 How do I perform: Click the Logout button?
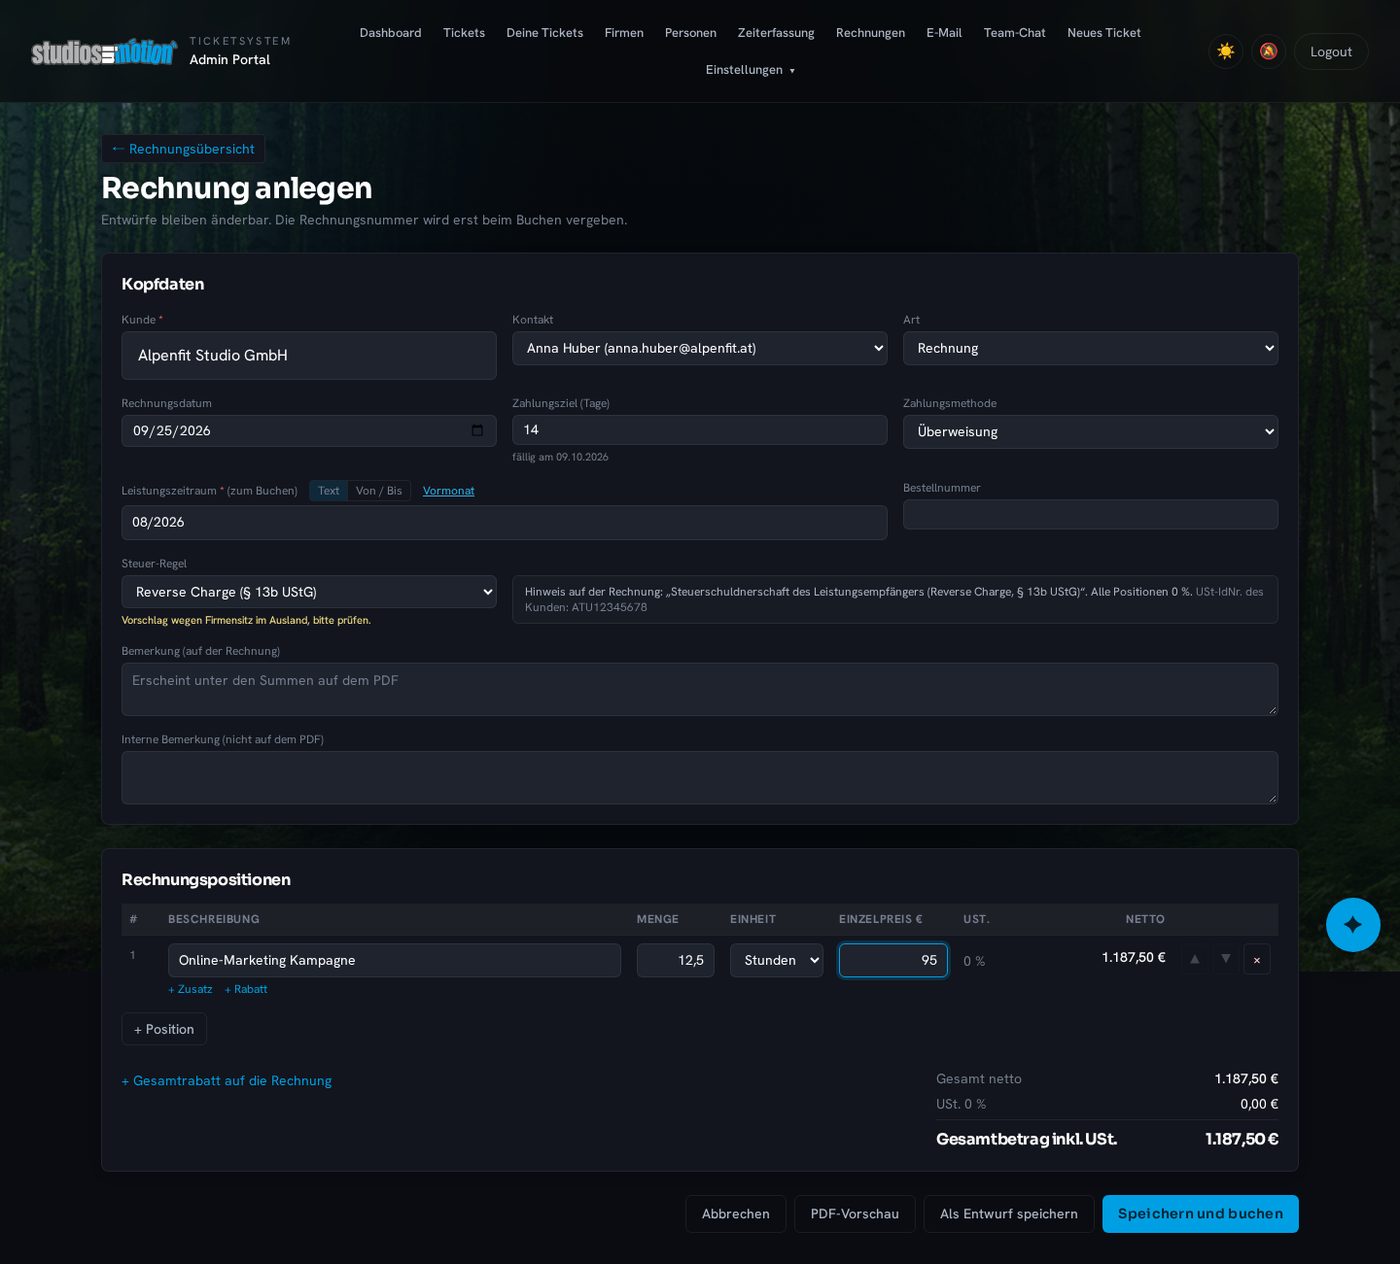[x=1331, y=52]
